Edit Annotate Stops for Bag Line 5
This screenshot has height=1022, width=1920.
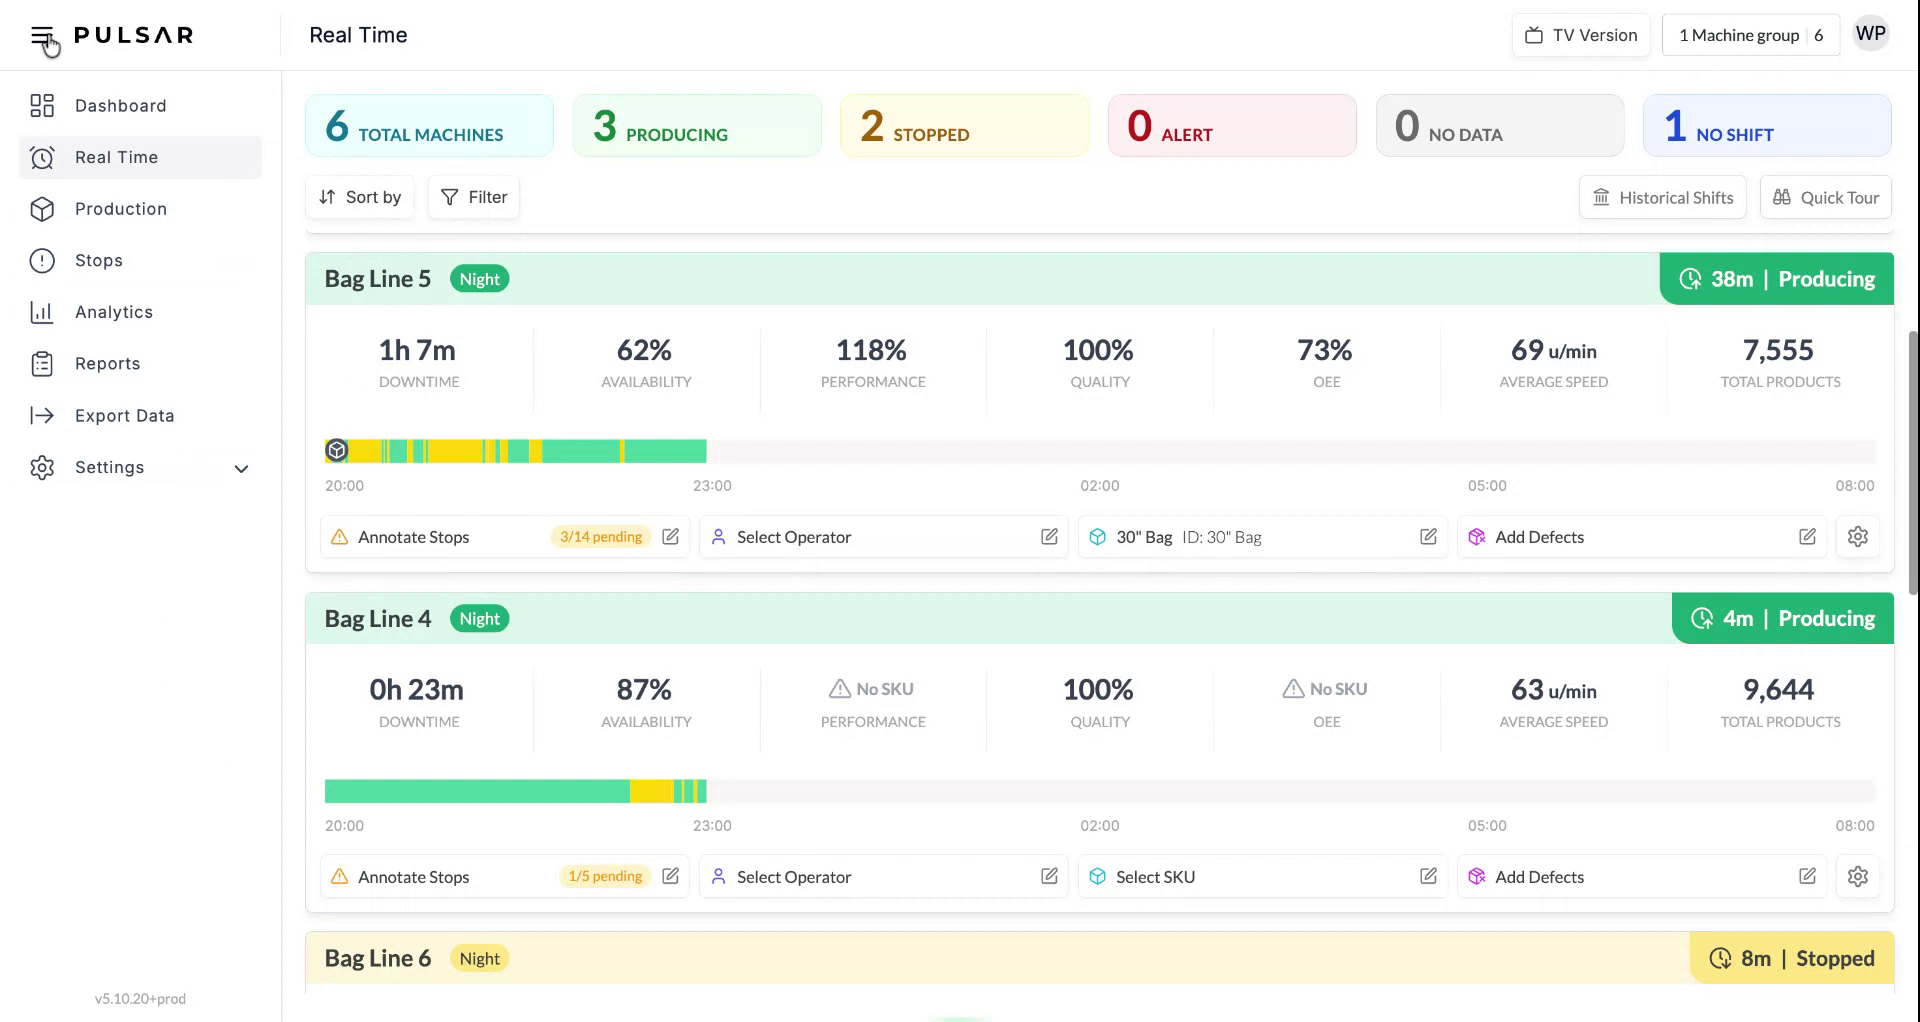point(670,537)
